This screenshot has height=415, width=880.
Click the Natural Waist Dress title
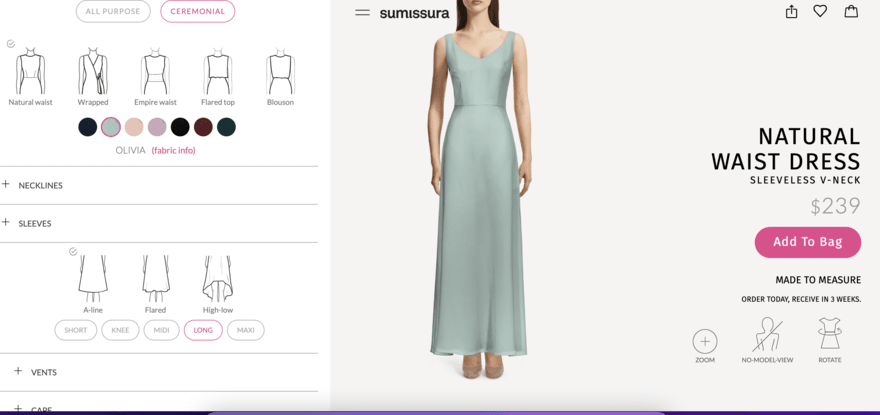pos(786,149)
